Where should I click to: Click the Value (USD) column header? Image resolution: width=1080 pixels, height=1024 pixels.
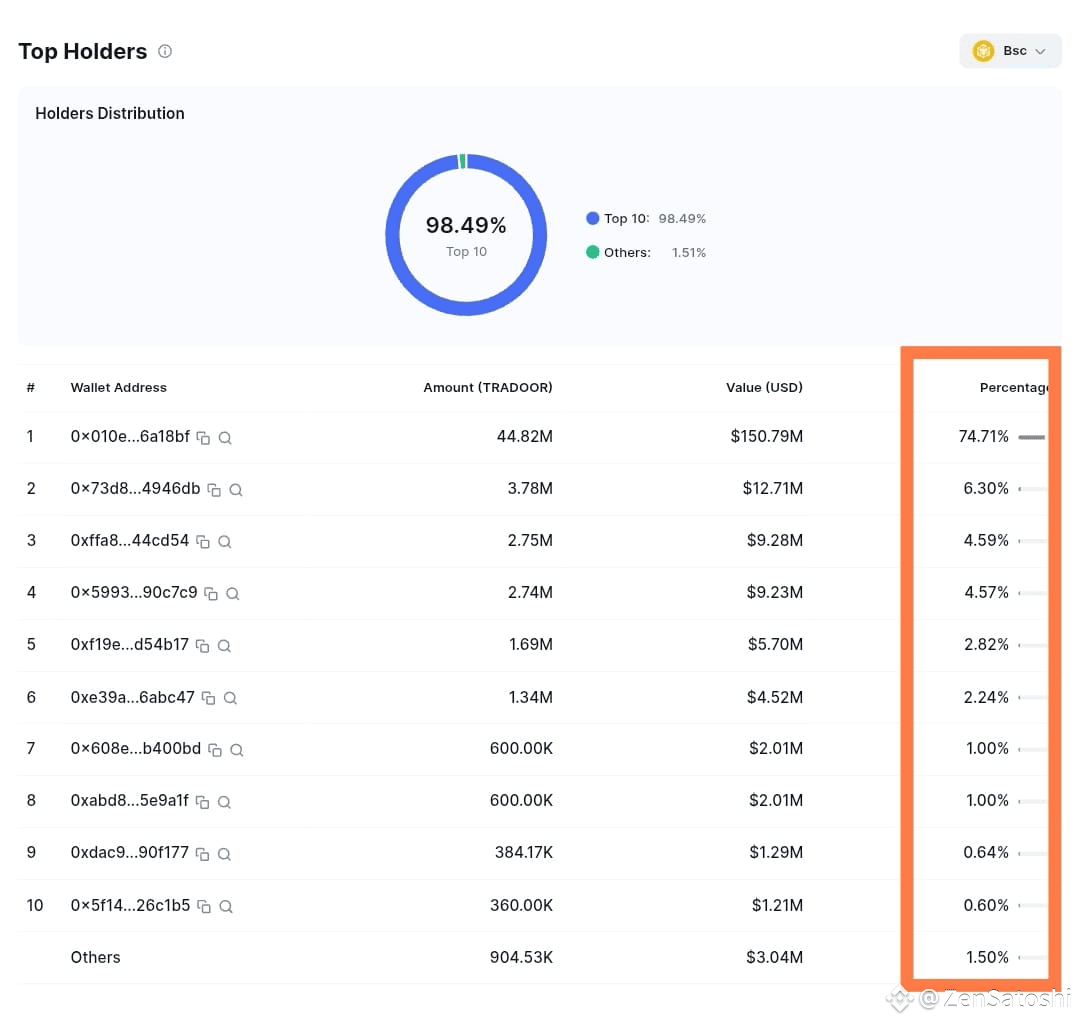[765, 388]
